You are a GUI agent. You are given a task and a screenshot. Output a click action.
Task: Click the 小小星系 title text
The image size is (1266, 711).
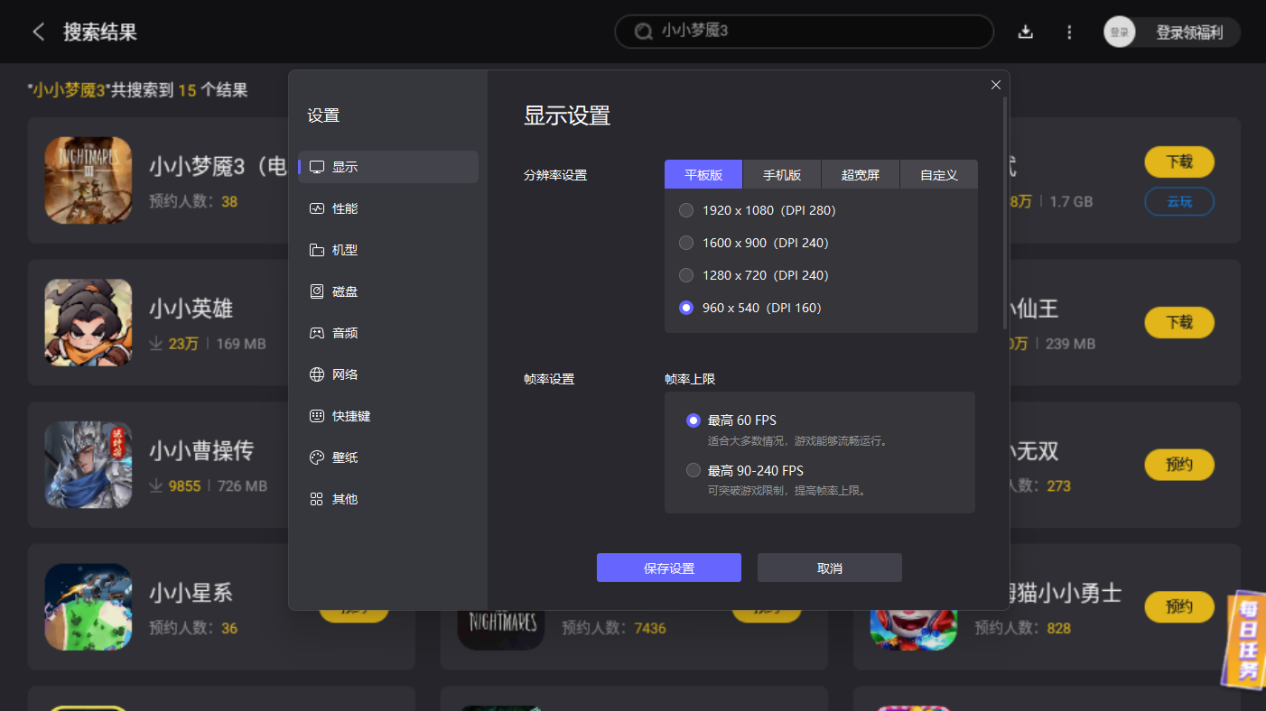191,593
